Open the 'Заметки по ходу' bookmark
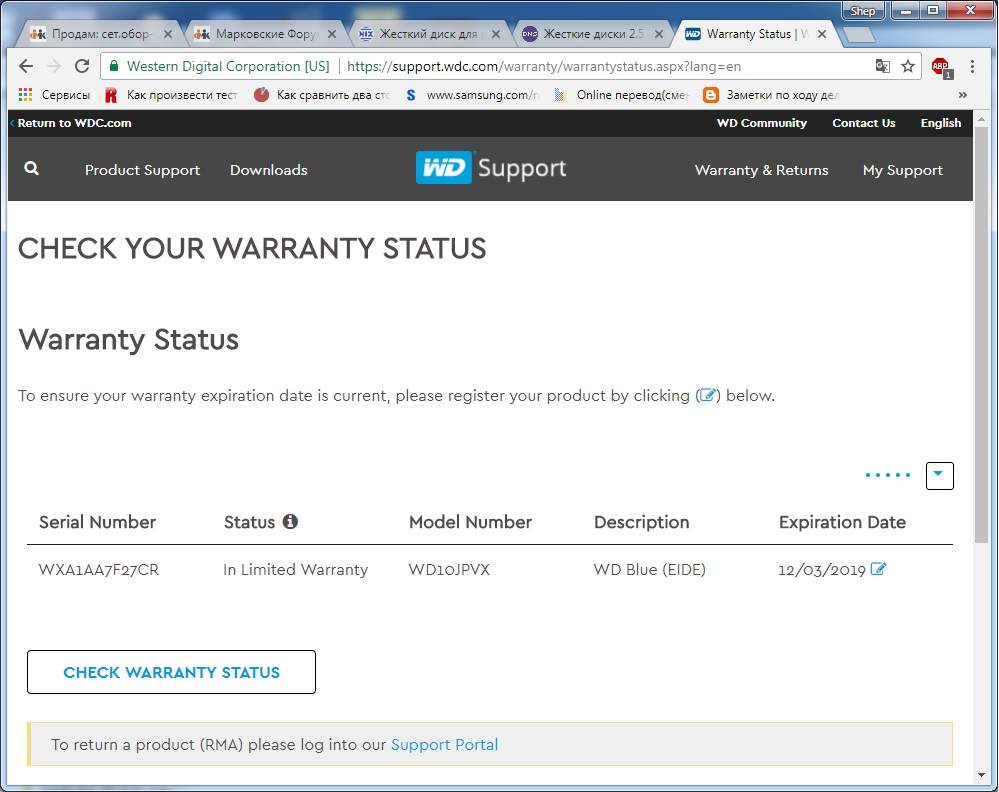Screen dimensions: 999x792 click(772, 95)
